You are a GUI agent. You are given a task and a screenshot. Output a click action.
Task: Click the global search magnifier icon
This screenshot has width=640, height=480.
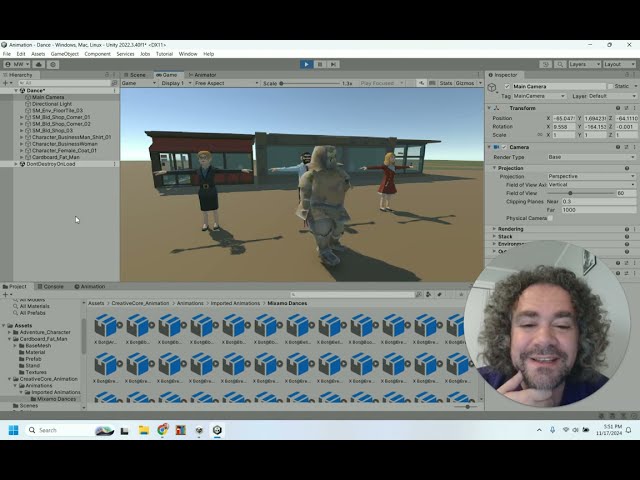pos(560,64)
